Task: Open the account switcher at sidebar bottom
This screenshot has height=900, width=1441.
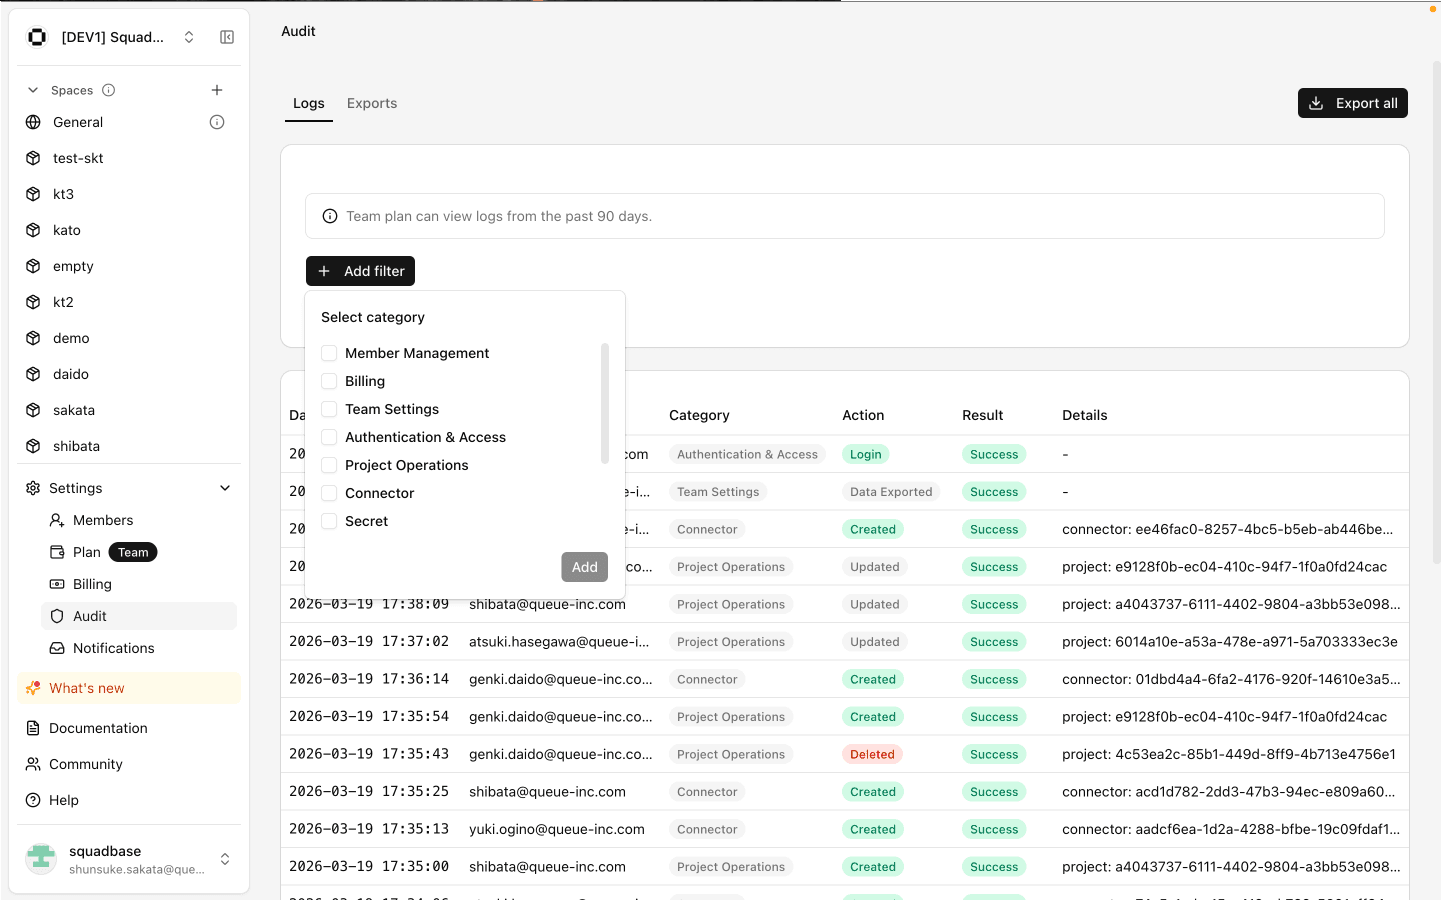Action: [223, 858]
